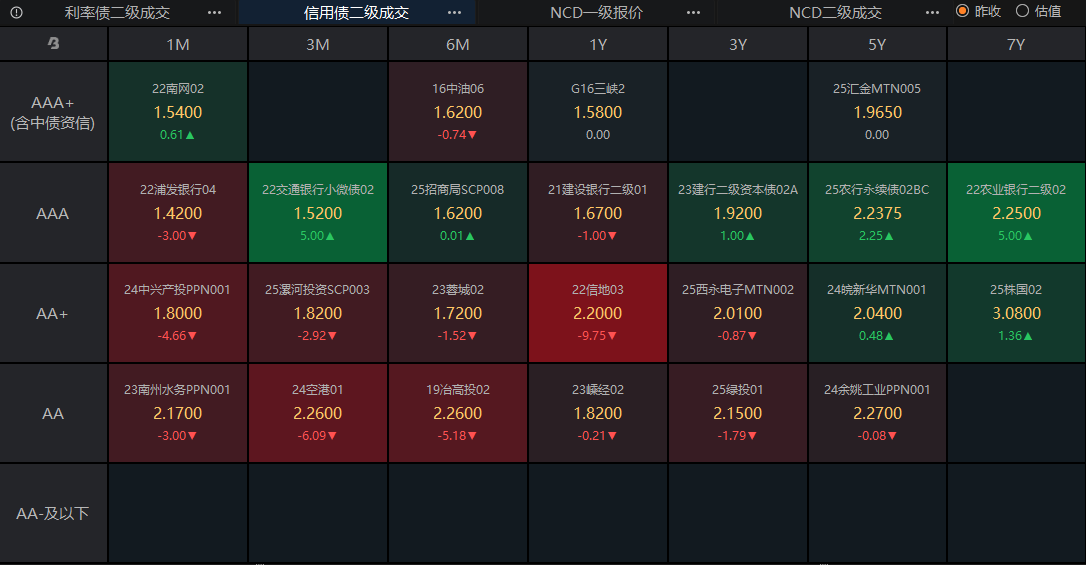Click the 3Y column header

coord(738,44)
